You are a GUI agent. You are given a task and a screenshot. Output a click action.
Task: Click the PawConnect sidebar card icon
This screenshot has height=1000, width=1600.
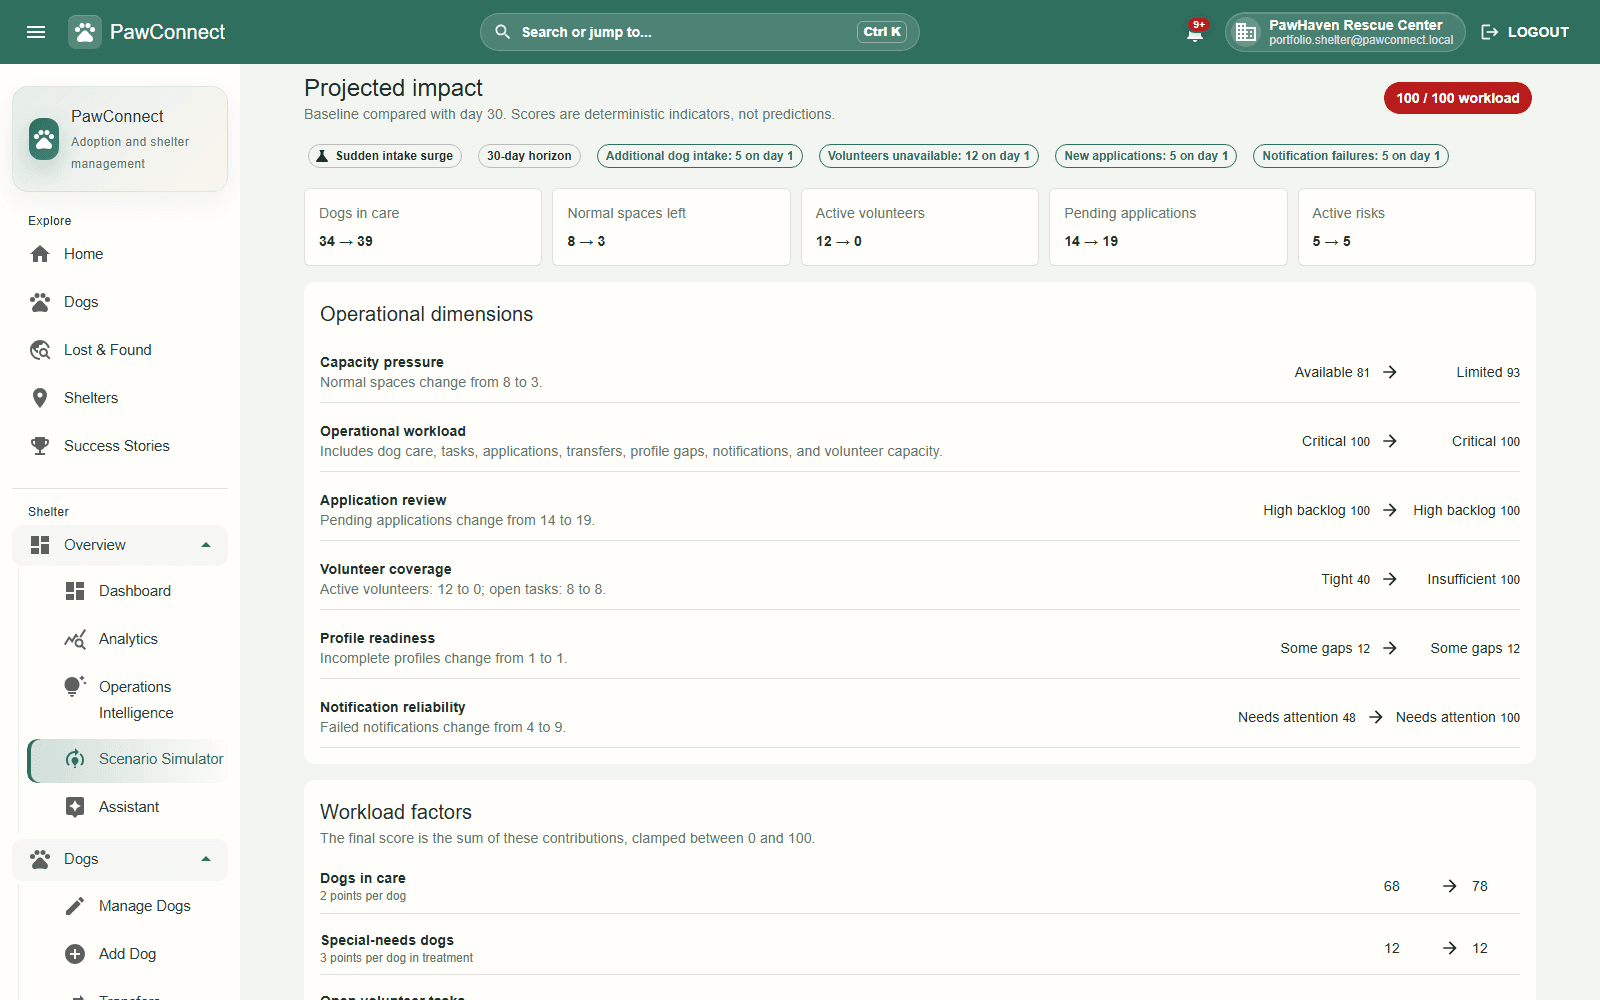point(44,139)
